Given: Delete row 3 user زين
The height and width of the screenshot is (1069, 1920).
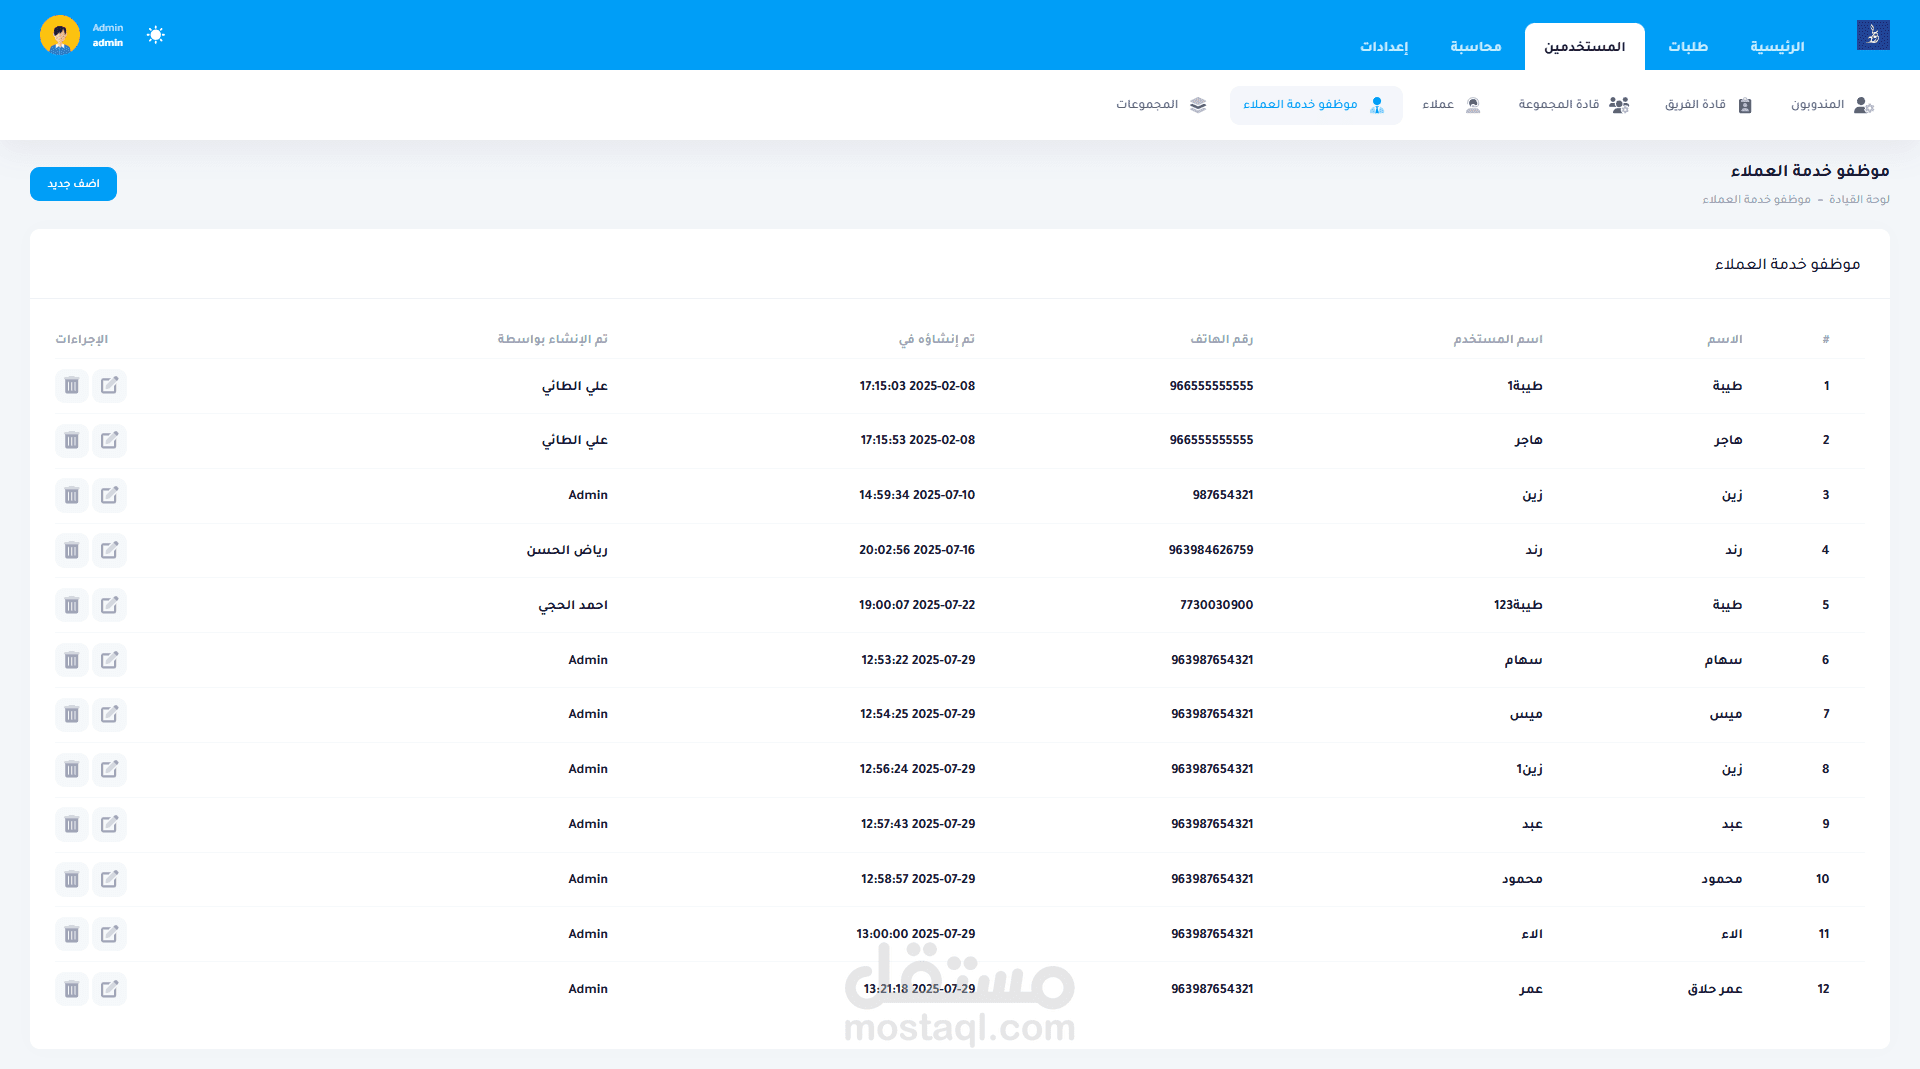Looking at the screenshot, I should pyautogui.click(x=71, y=495).
